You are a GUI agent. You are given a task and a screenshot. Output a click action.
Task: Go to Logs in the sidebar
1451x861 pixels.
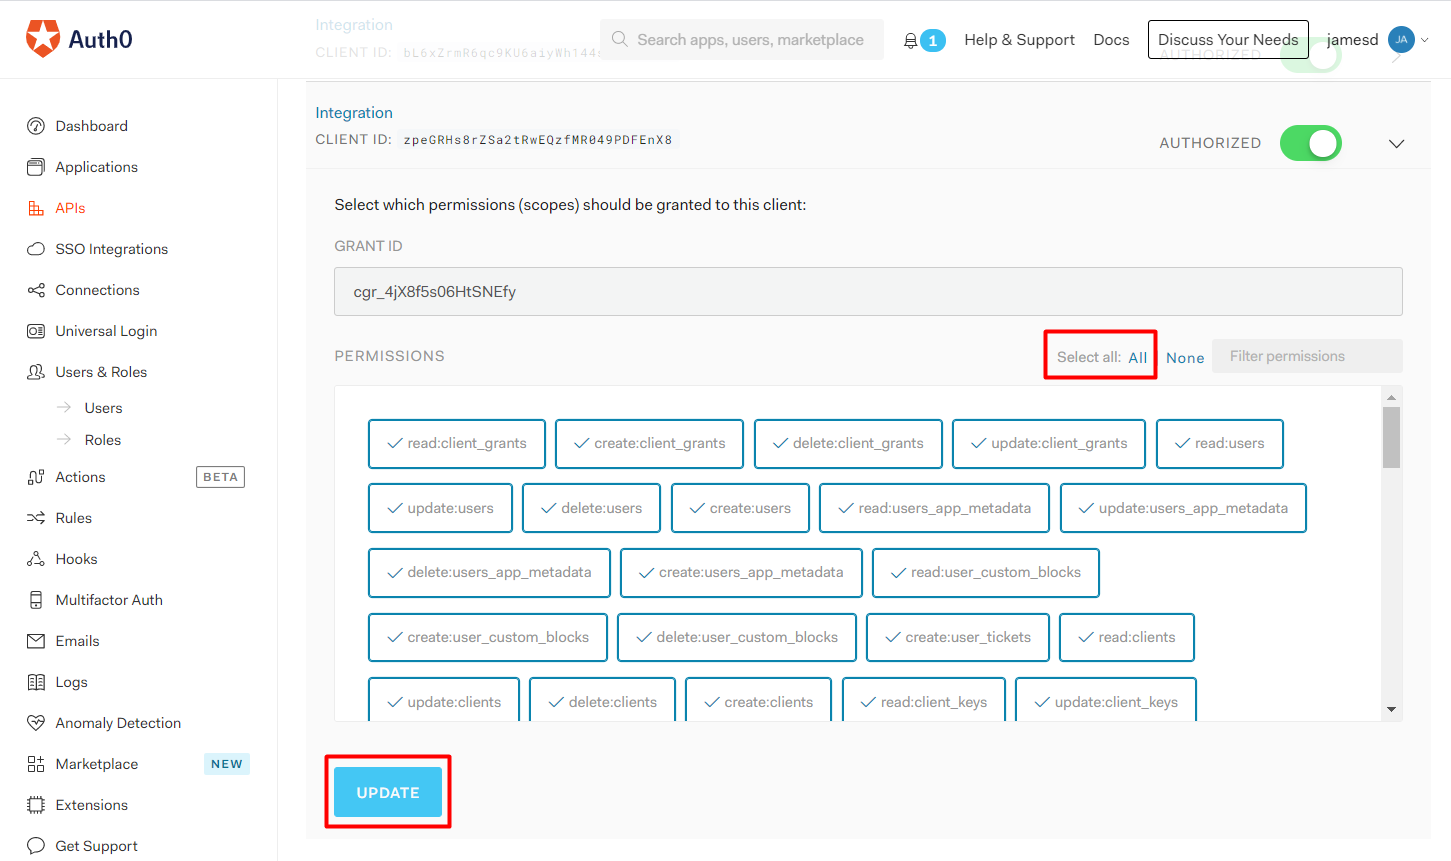[72, 682]
